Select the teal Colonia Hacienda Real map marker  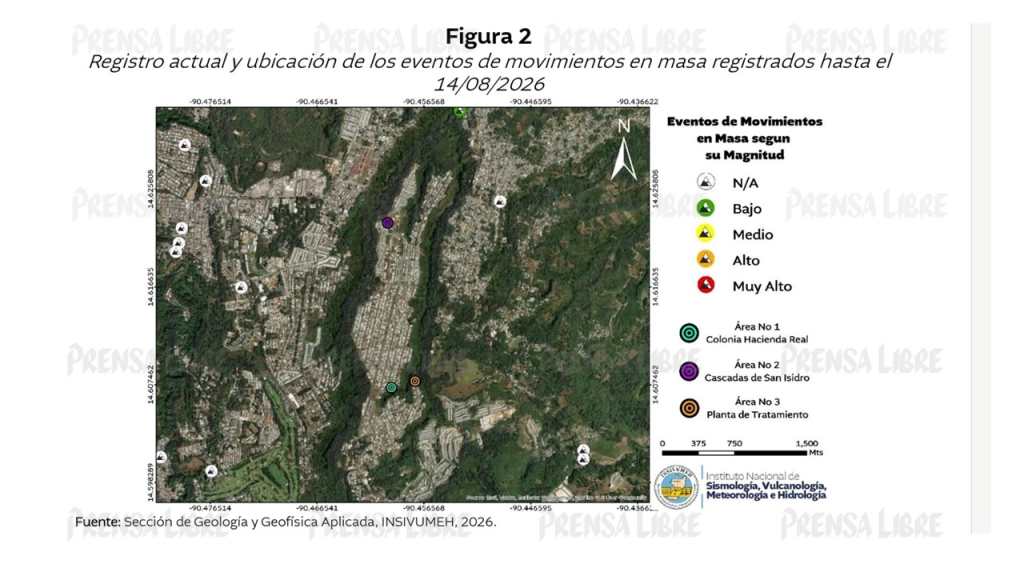[x=391, y=387]
